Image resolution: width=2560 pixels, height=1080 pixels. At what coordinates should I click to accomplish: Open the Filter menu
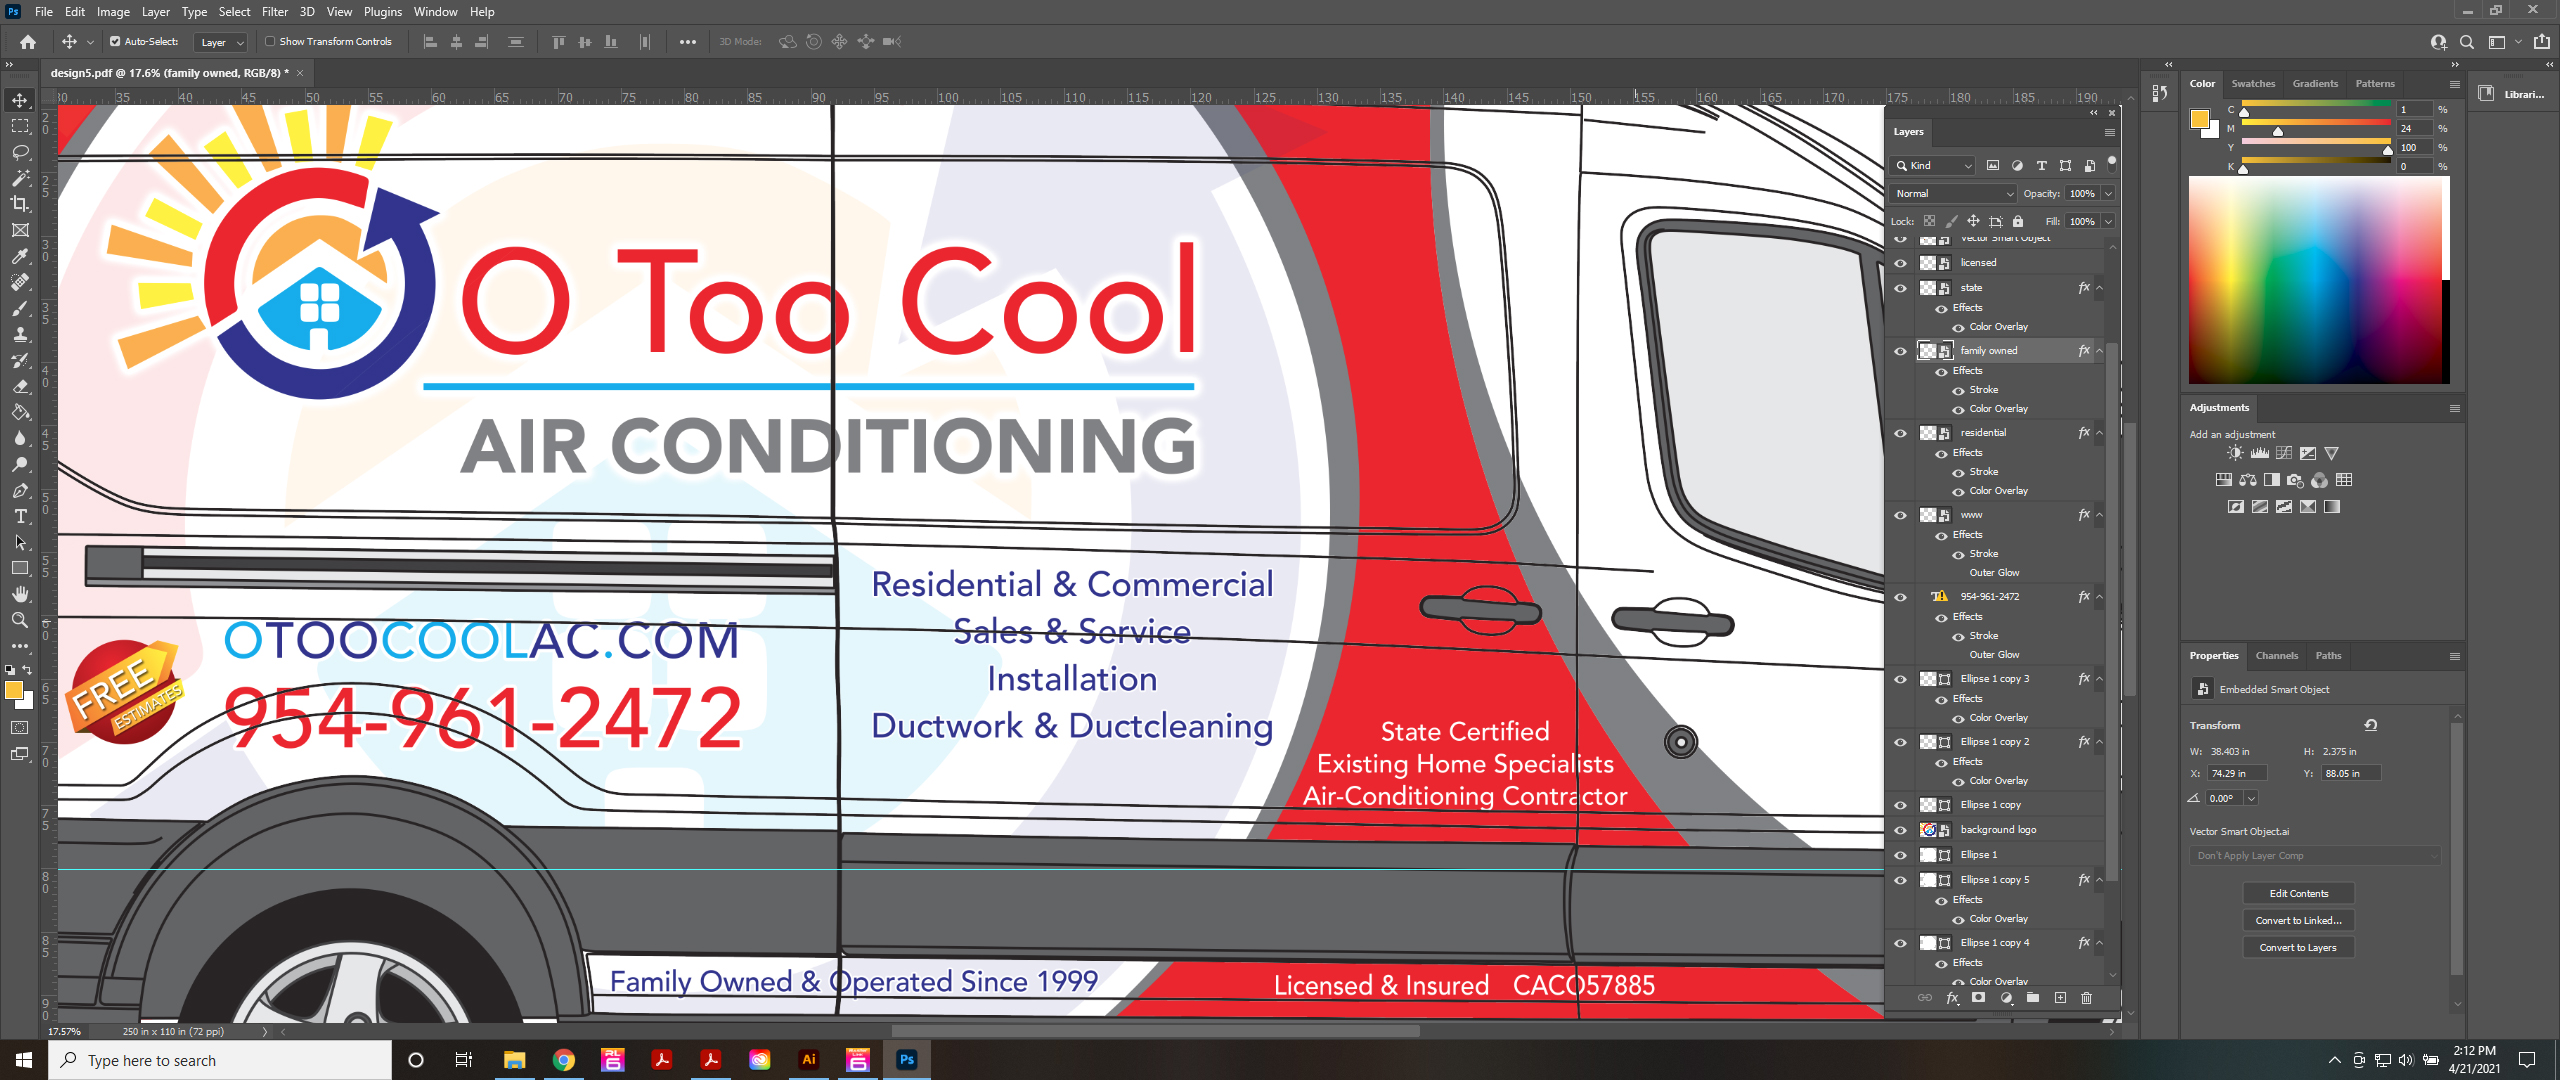tap(275, 12)
